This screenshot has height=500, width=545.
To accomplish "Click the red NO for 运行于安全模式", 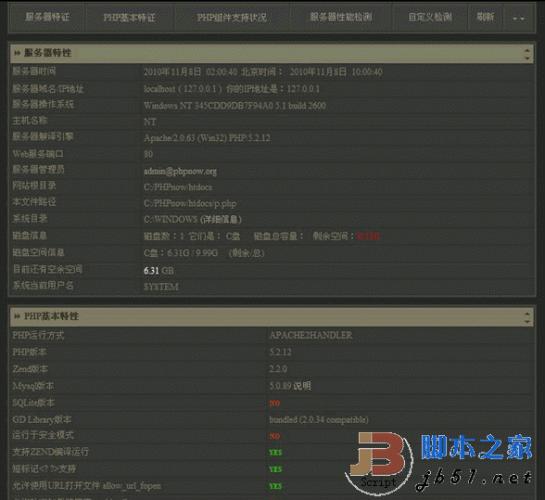I will [275, 436].
